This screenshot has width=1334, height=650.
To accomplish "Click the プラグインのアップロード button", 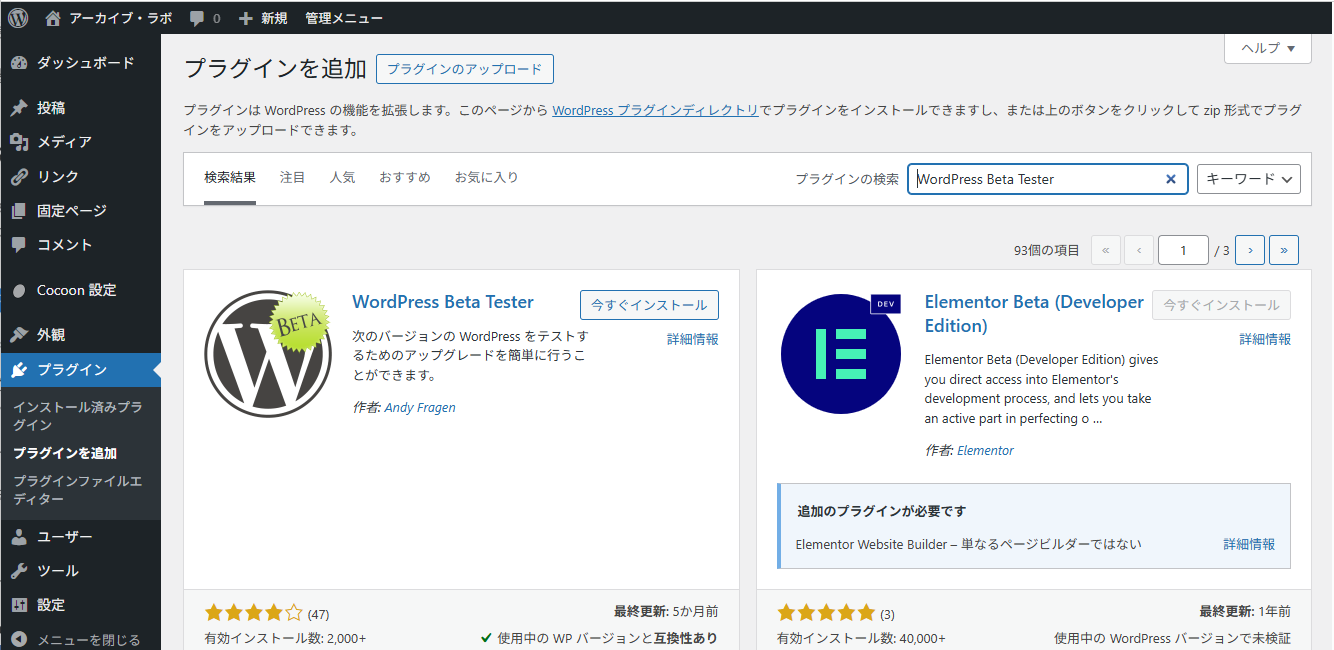I will point(465,69).
